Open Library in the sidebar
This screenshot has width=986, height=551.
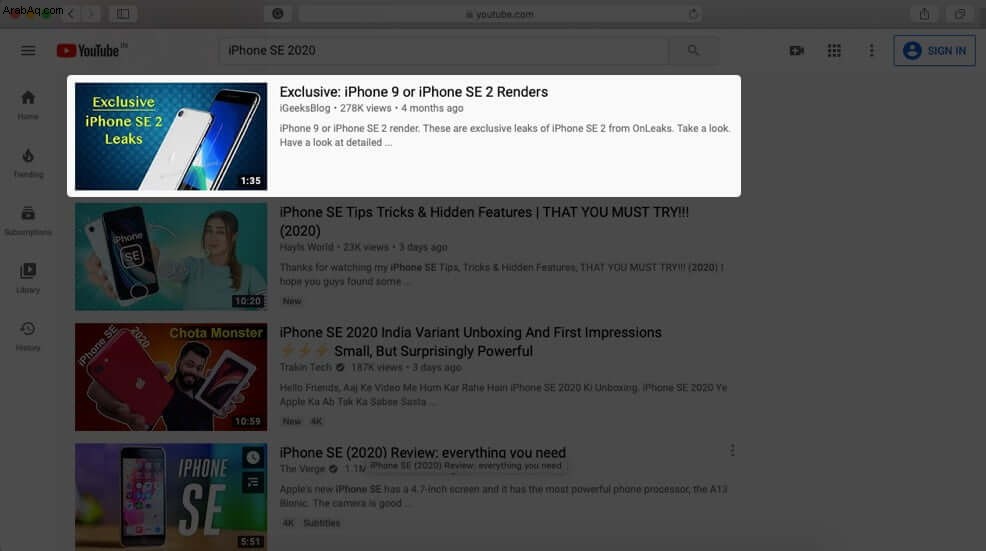coord(28,279)
